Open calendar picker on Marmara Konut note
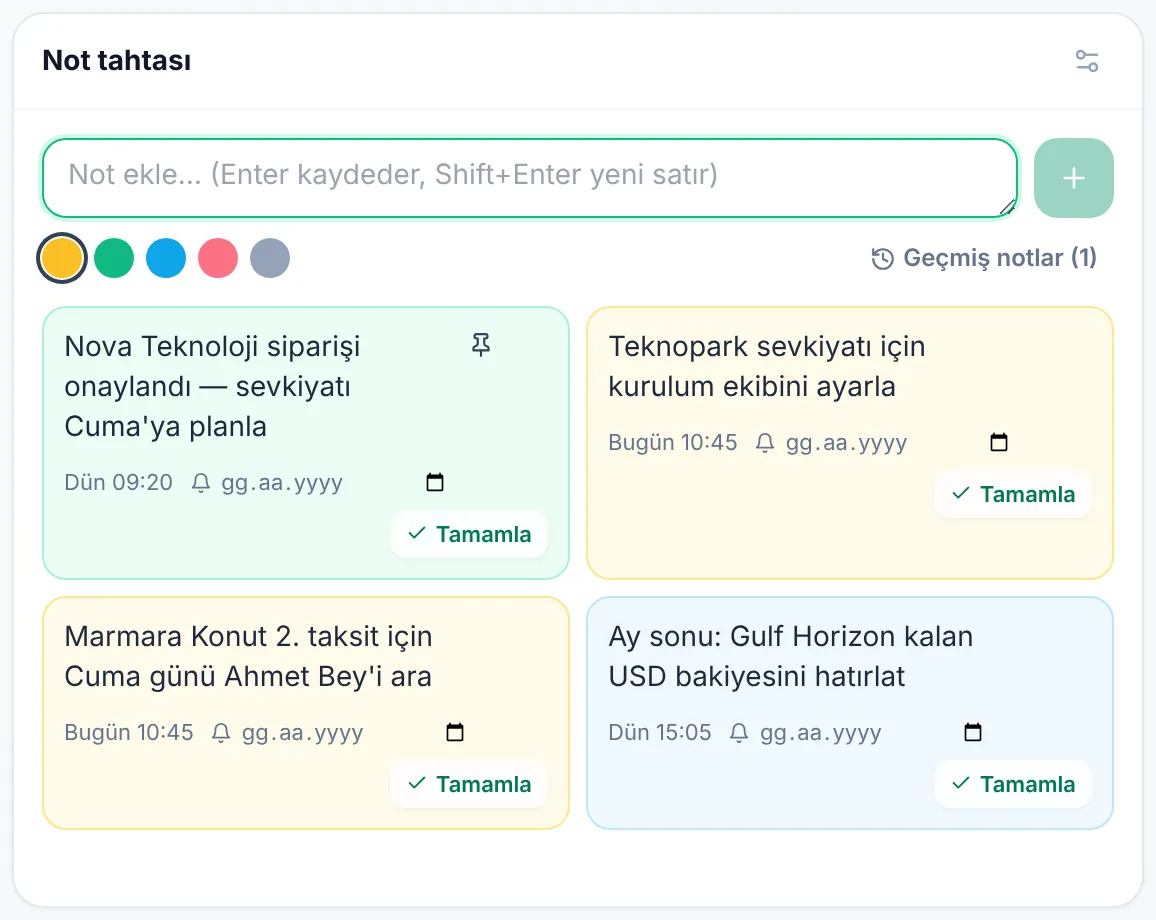This screenshot has width=1156, height=920. 456,732
